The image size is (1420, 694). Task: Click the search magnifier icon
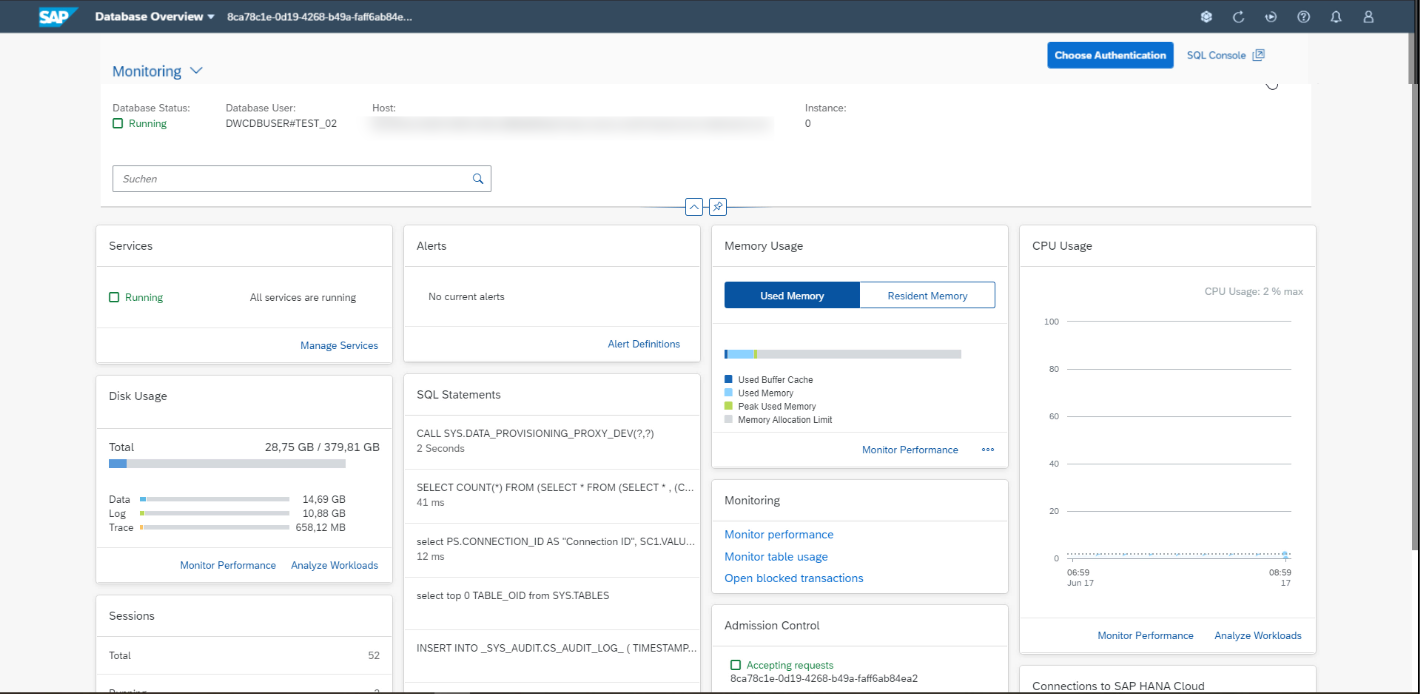point(478,179)
